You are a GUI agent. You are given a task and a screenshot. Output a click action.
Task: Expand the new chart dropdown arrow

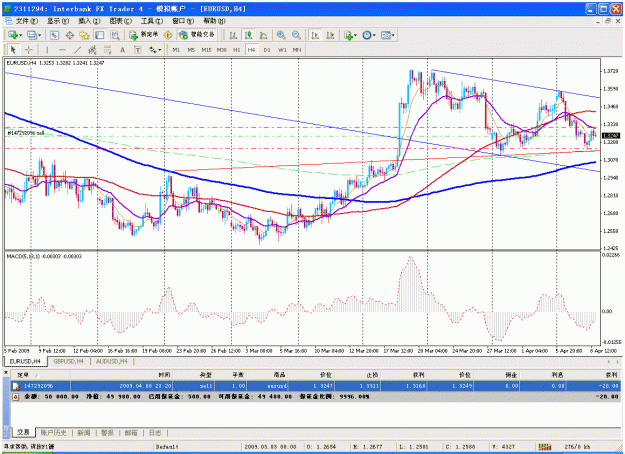(x=20, y=35)
